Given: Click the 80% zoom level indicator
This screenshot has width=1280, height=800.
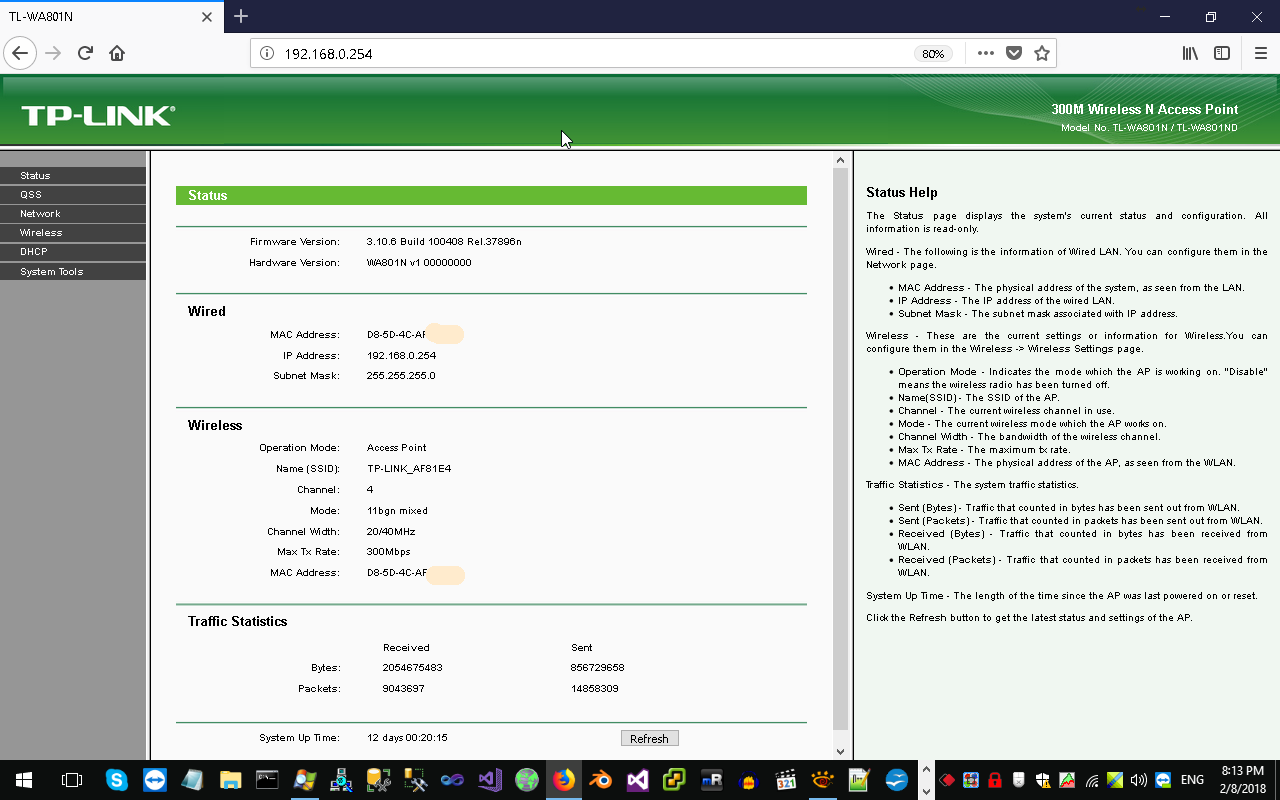Looking at the screenshot, I should [x=933, y=54].
